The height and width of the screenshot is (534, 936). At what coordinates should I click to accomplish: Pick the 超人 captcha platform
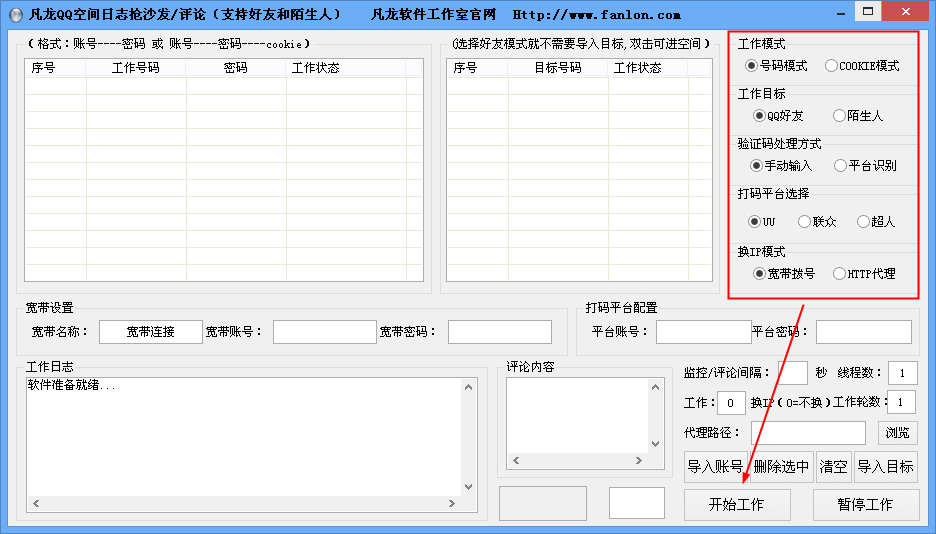(x=876, y=221)
